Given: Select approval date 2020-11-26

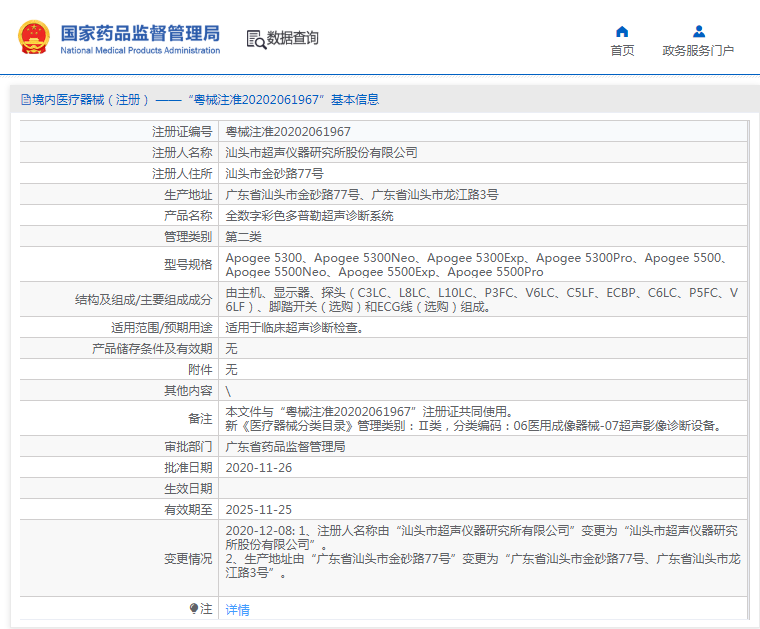Looking at the screenshot, I should coord(259,468).
